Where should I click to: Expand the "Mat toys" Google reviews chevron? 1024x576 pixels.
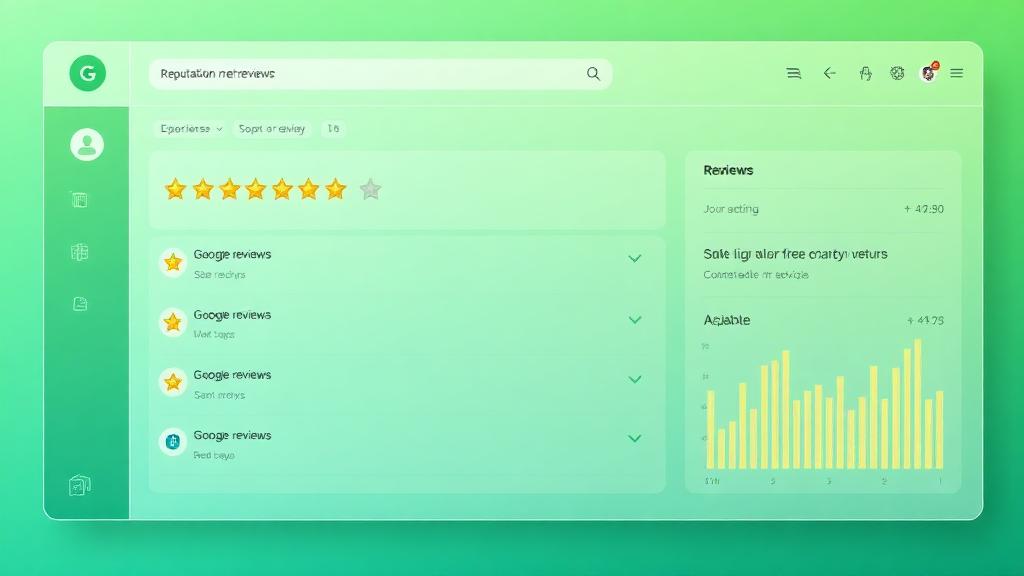pyautogui.click(x=635, y=320)
